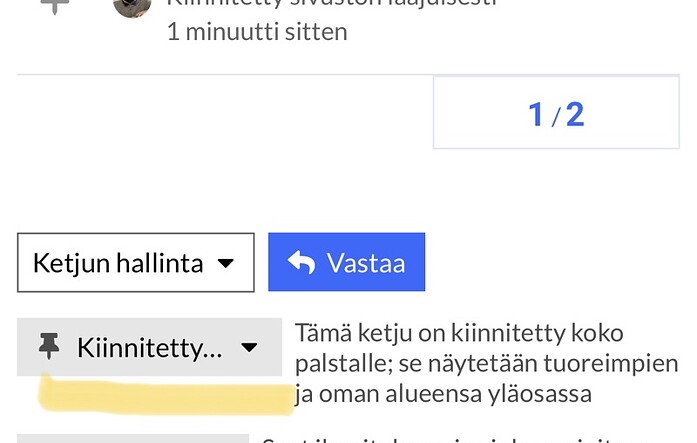Click the caret arrow next to Kiinnitetty…
Viewport: 697px width, 443px height.
250,347
